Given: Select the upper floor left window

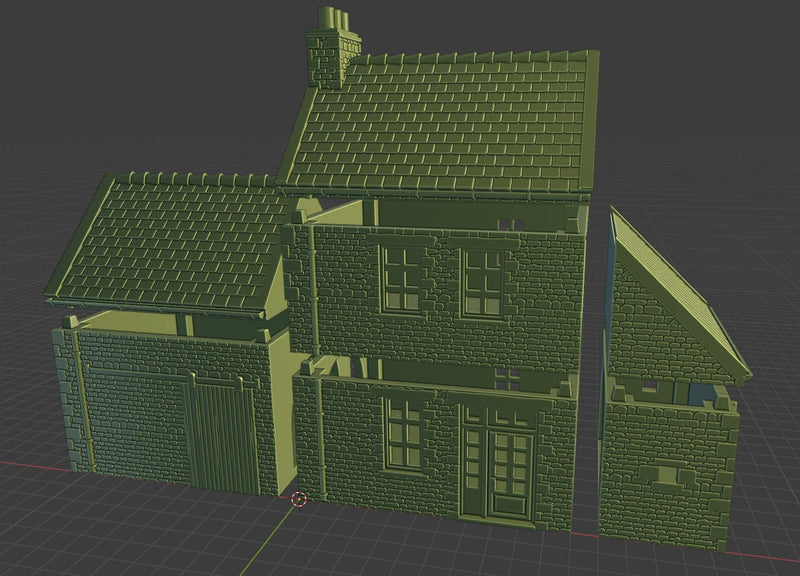Looking at the screenshot, I should 401,280.
